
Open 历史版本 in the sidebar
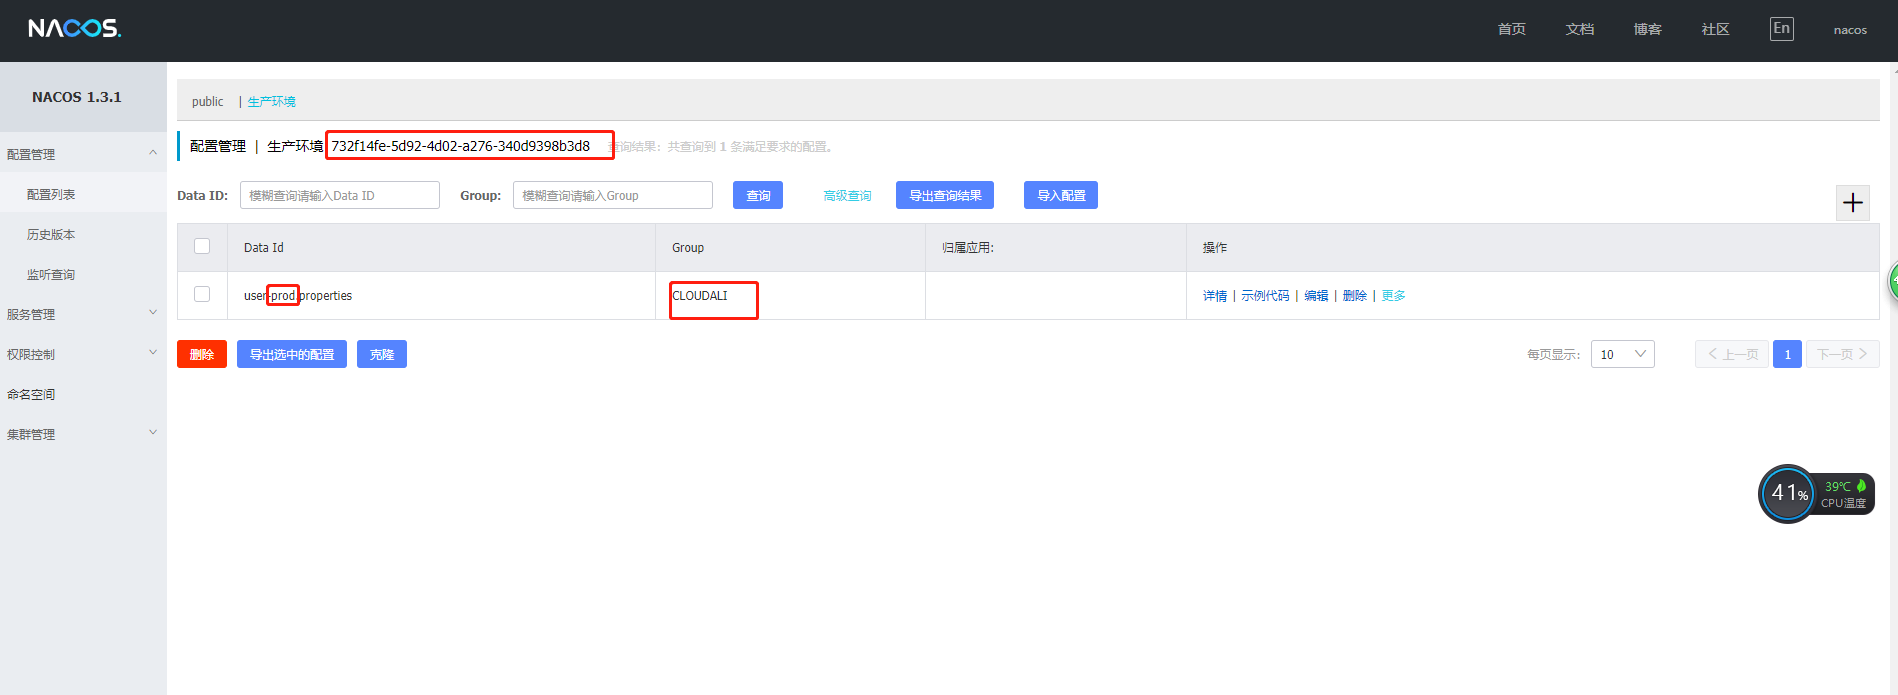pyautogui.click(x=51, y=234)
